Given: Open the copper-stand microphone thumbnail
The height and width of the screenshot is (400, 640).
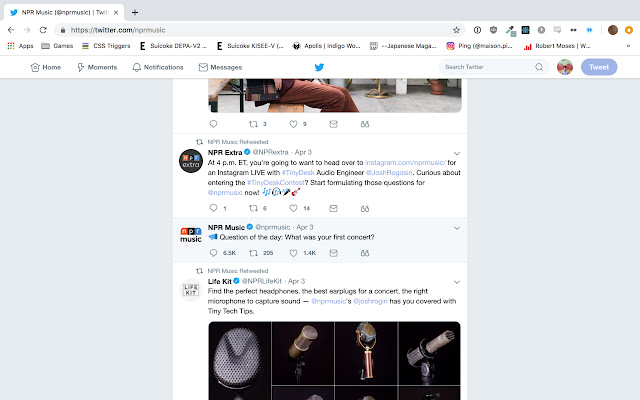Looking at the screenshot, I should coord(366,353).
